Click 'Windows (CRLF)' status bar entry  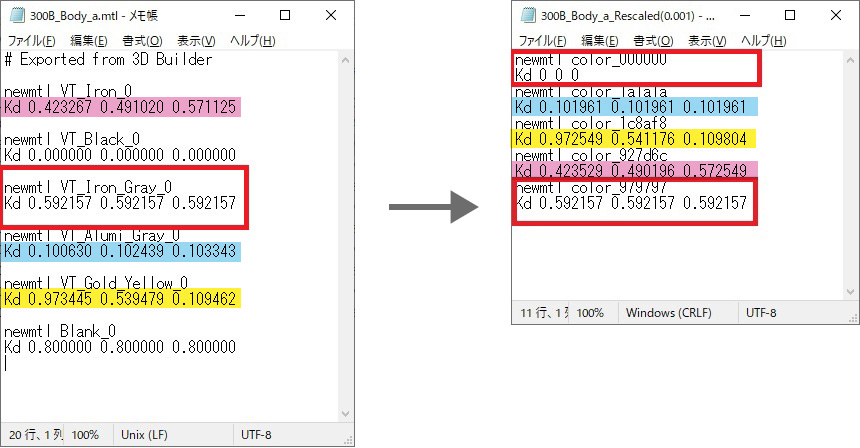point(669,313)
